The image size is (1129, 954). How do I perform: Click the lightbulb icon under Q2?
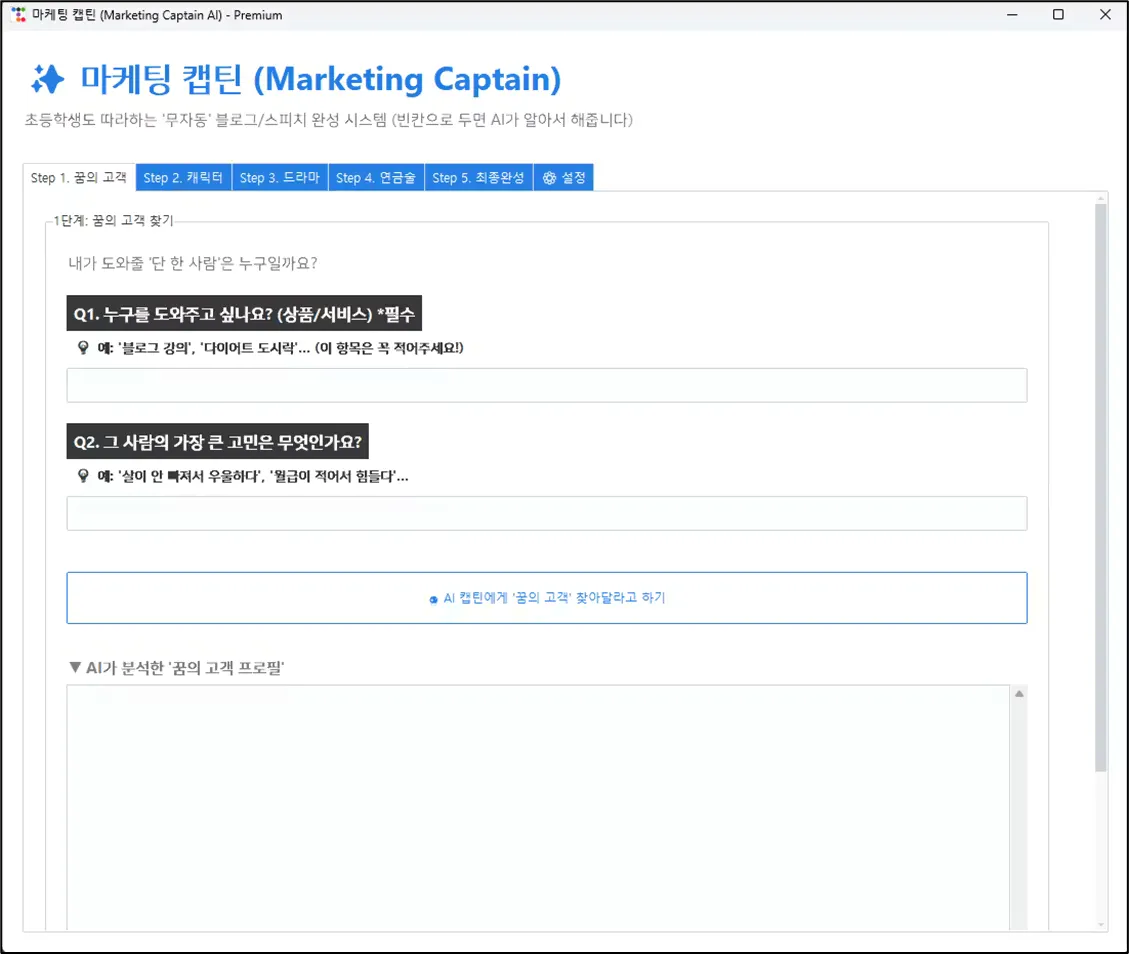coord(82,476)
